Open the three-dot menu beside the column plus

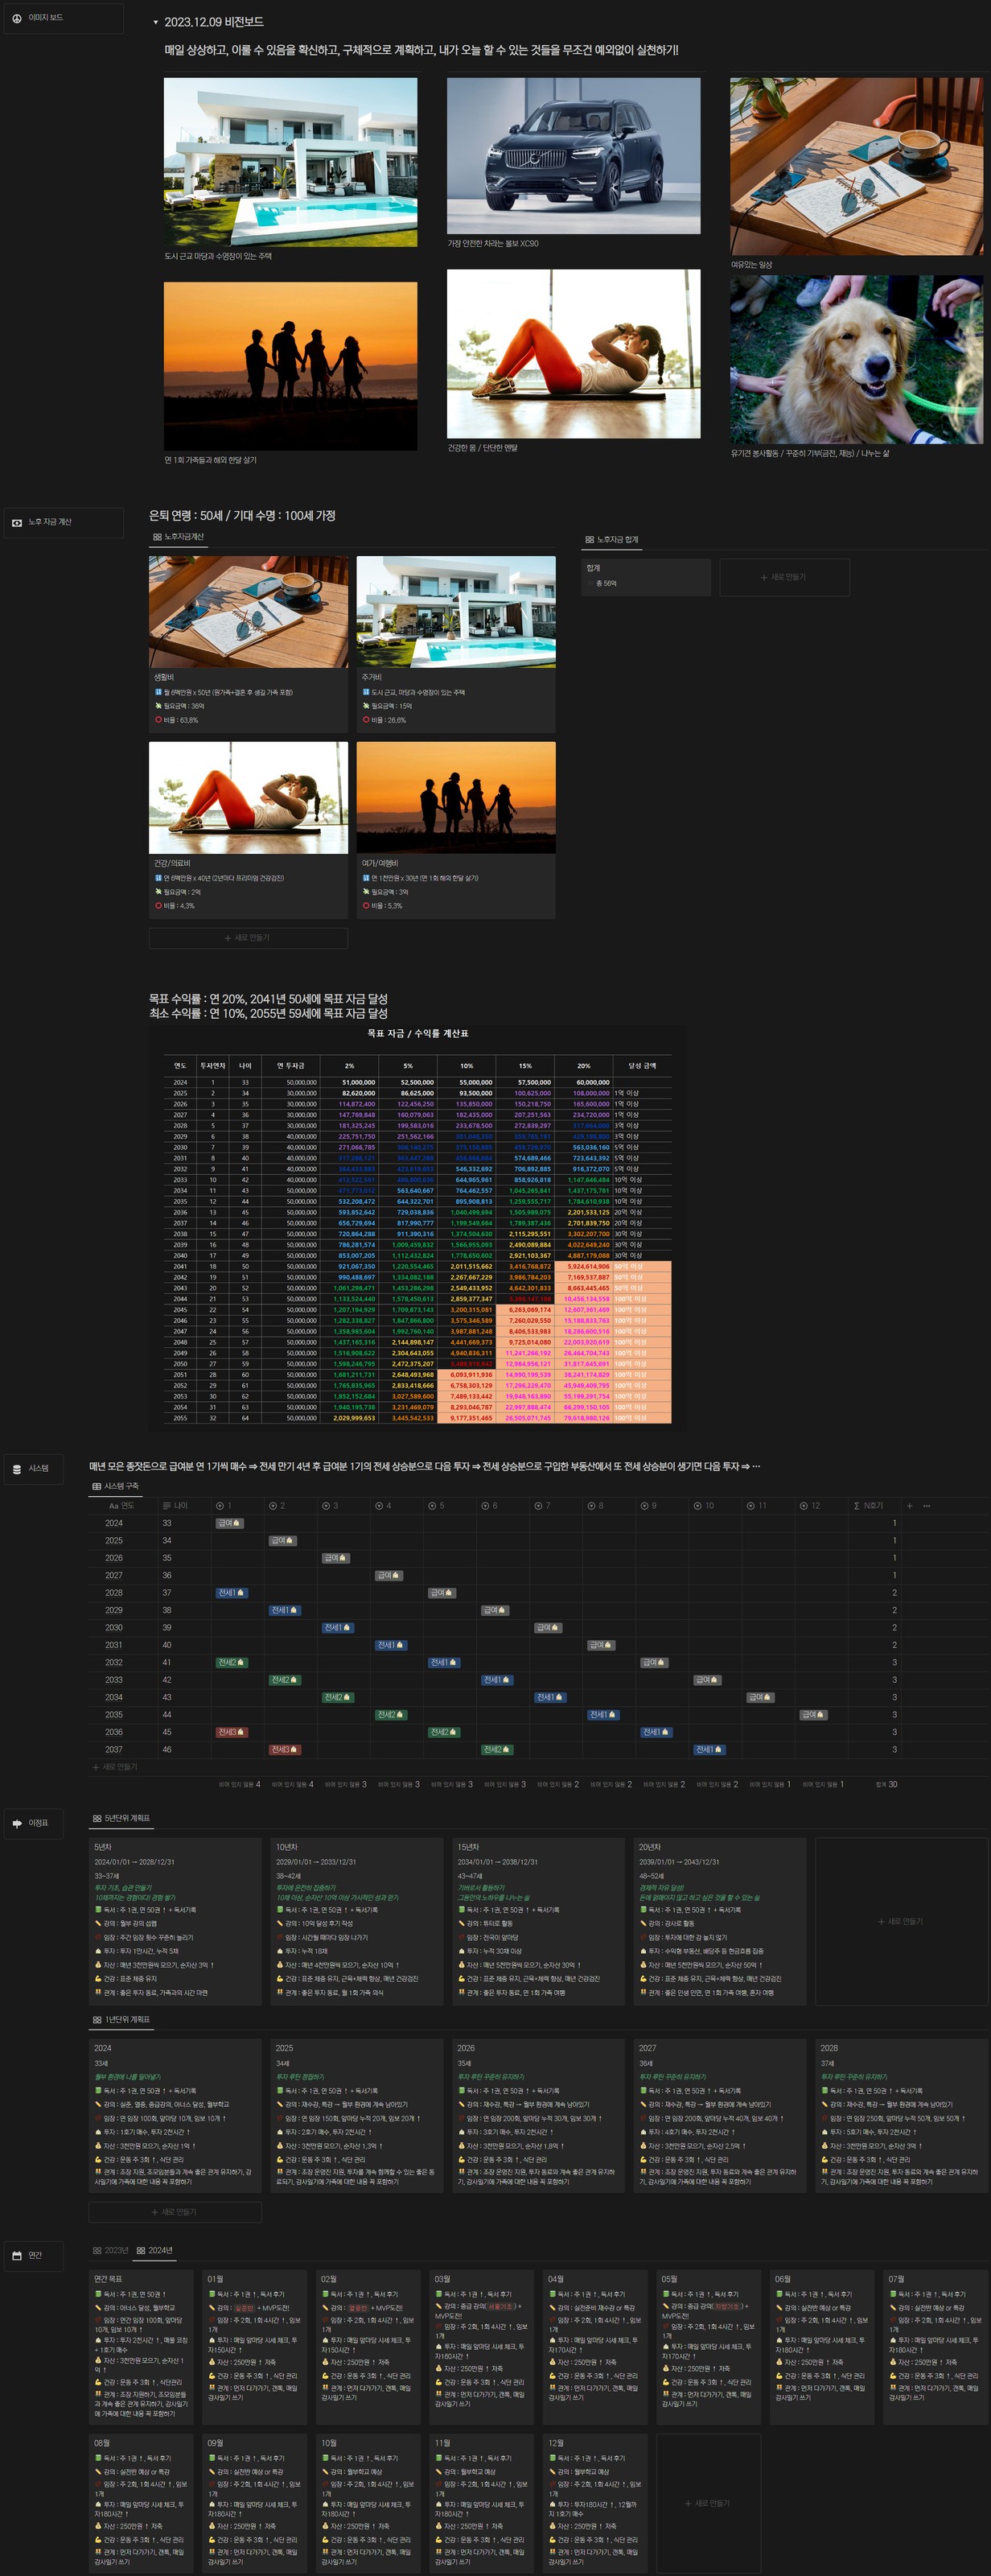coord(927,1505)
